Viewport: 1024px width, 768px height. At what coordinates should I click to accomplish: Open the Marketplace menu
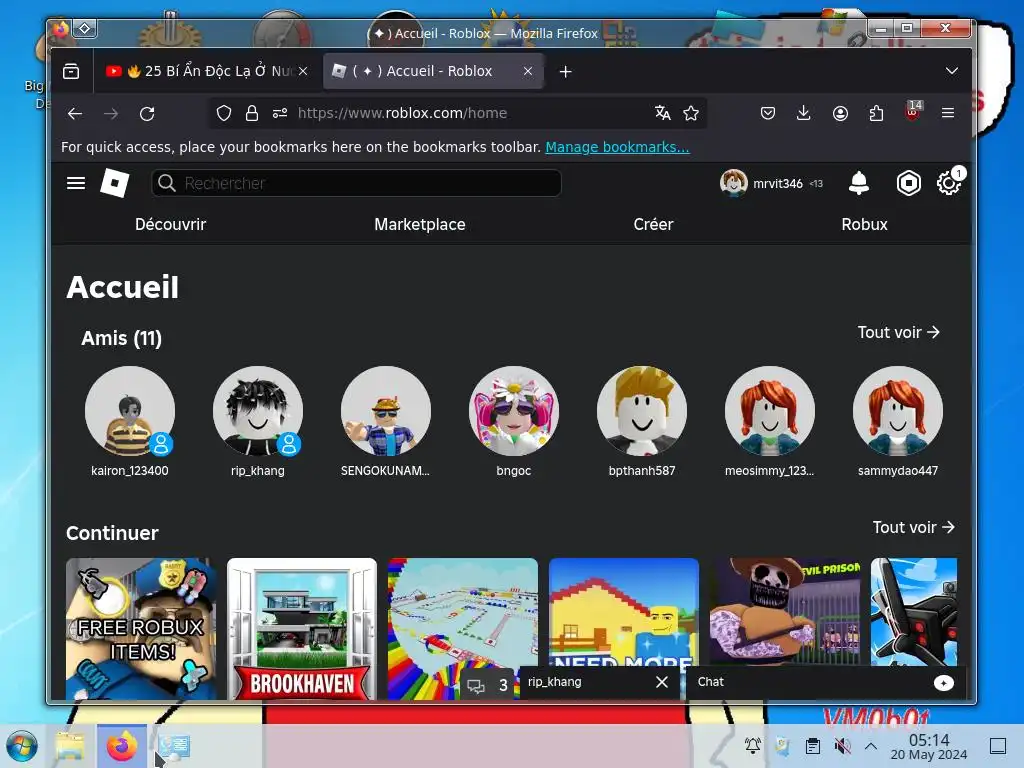coord(420,225)
